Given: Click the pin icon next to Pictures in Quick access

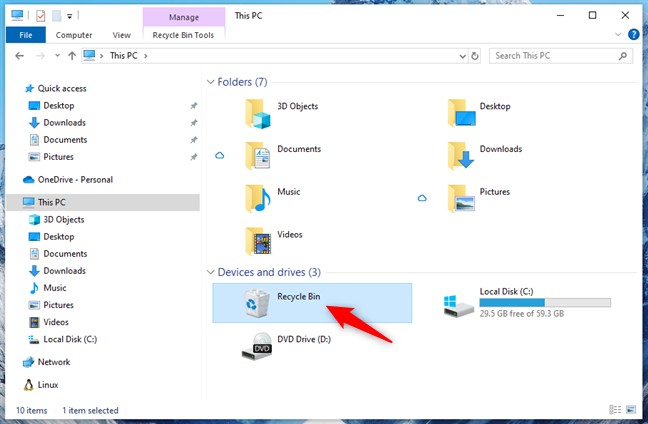Looking at the screenshot, I should [193, 157].
